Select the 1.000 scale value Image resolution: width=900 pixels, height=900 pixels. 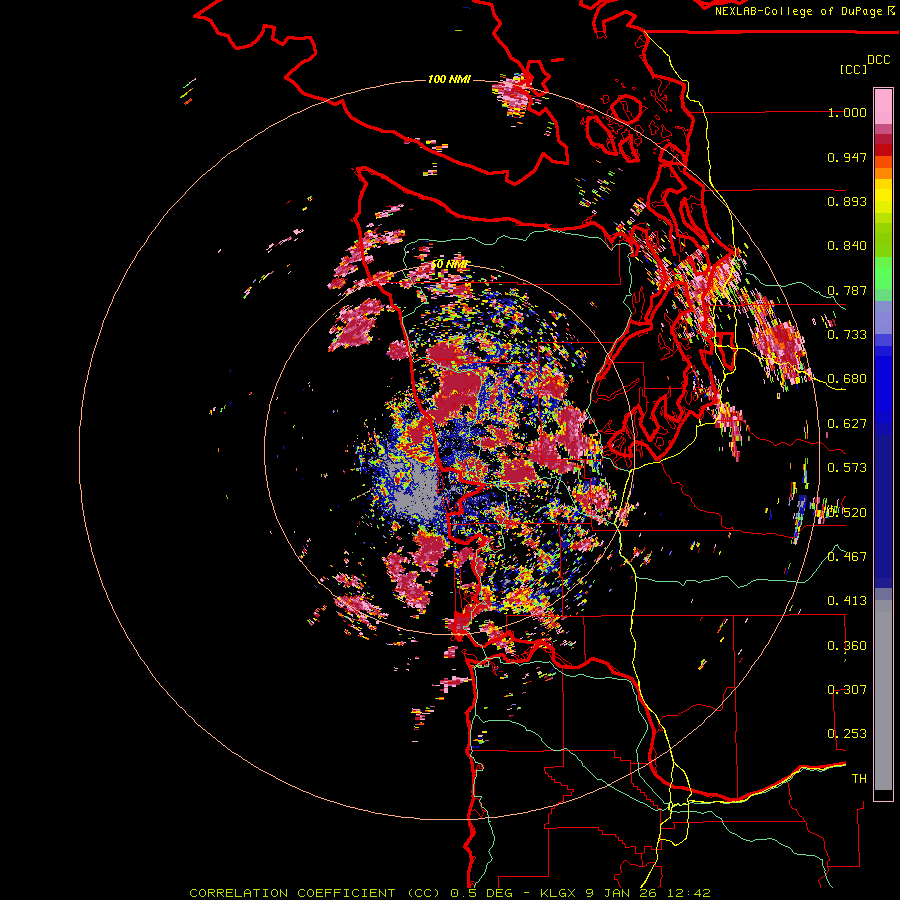pyautogui.click(x=847, y=112)
